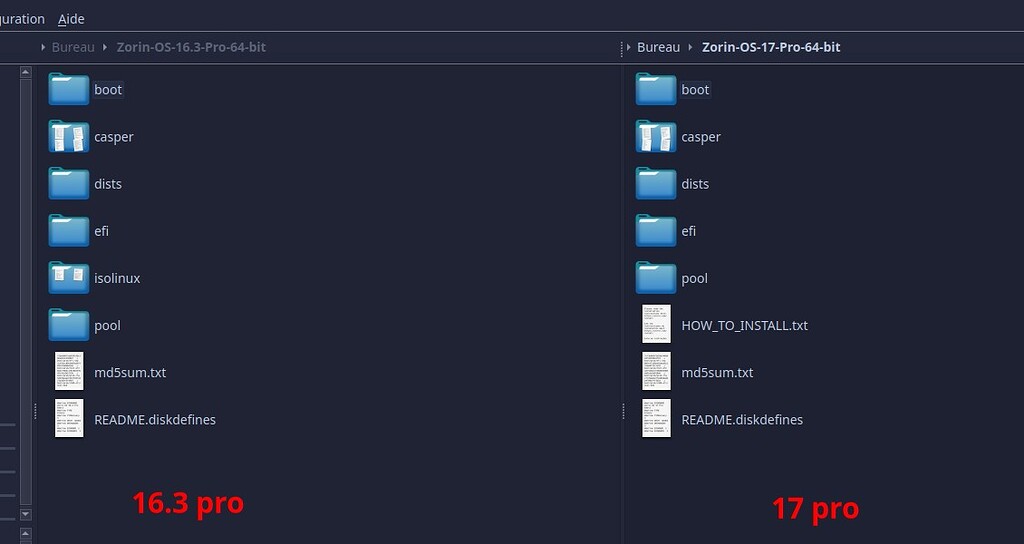This screenshot has height=544, width=1024.
Task: Open the isolinux folder icon
Action: click(69, 278)
